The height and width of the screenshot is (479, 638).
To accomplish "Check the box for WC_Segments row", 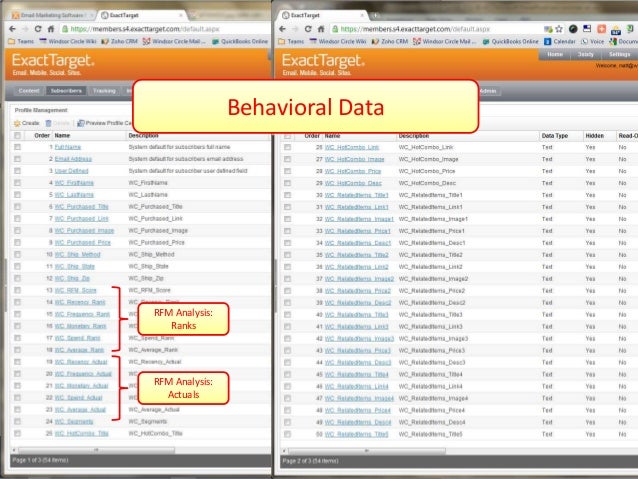I will click(x=17, y=422).
